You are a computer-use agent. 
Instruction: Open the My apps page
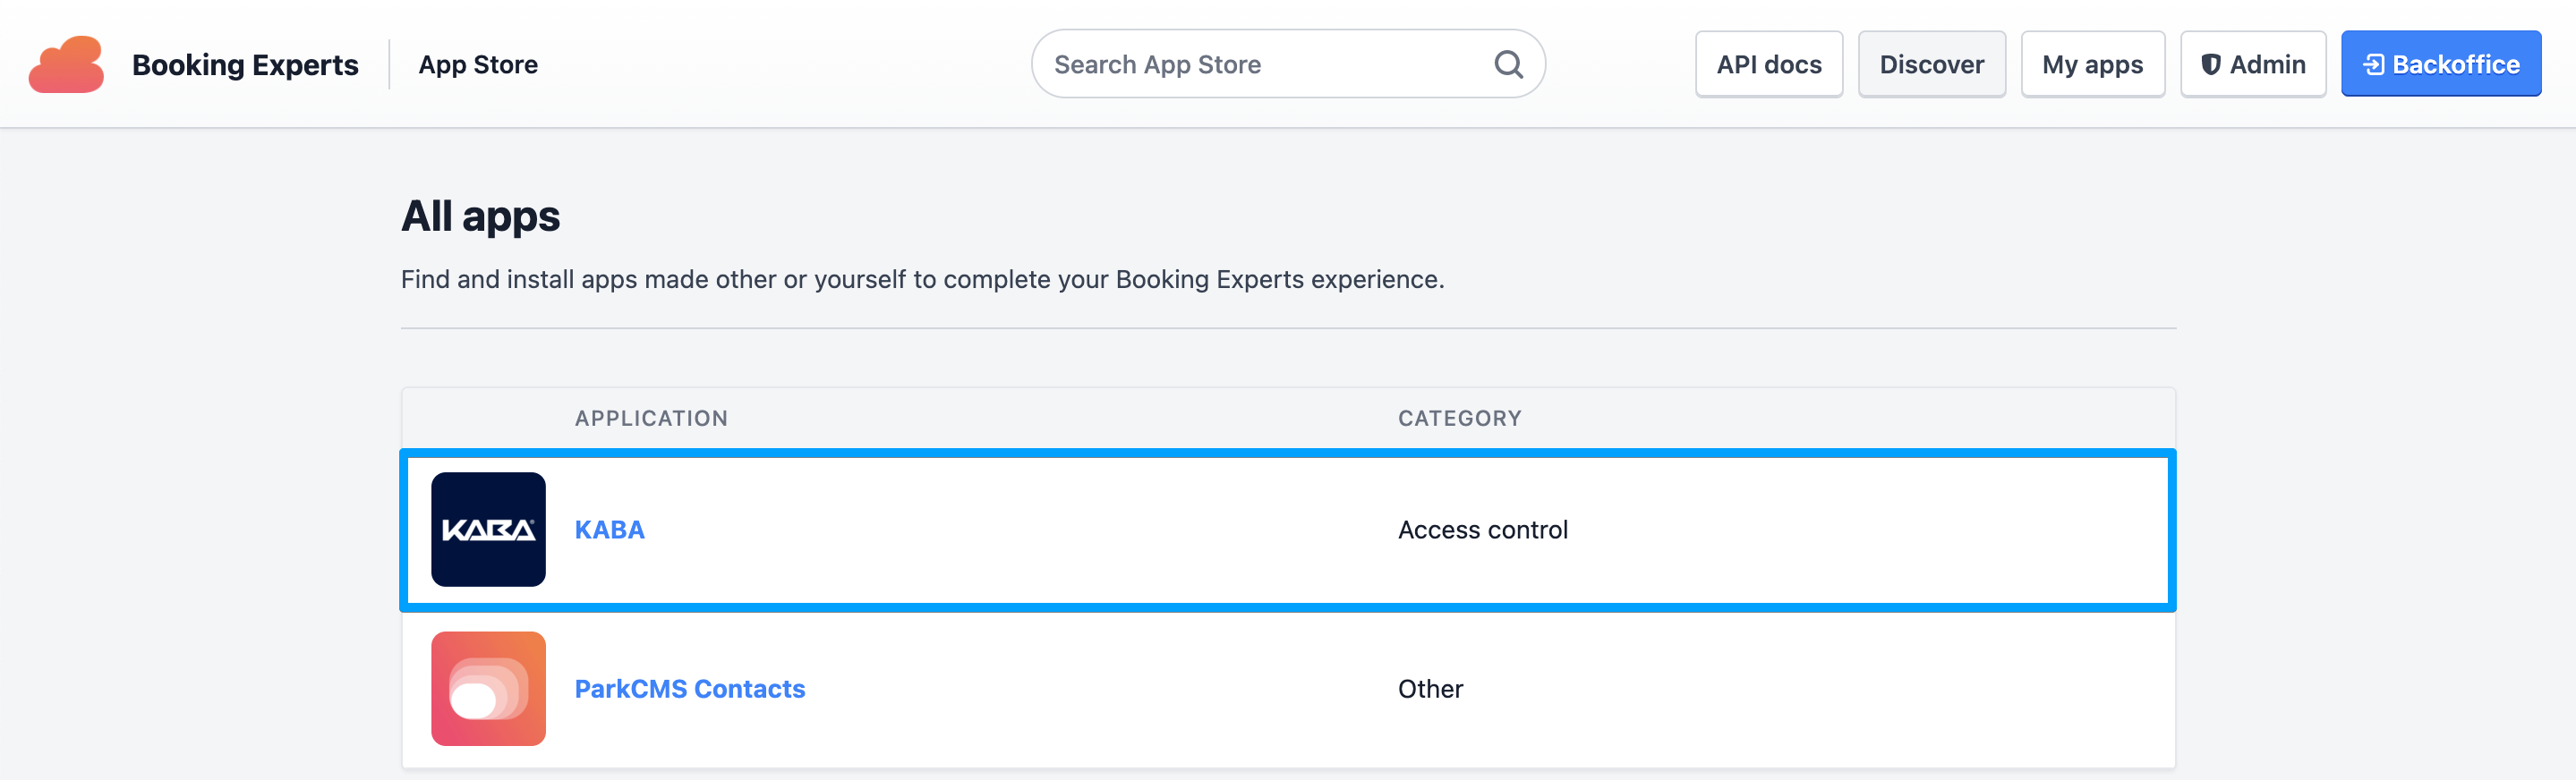point(2092,65)
